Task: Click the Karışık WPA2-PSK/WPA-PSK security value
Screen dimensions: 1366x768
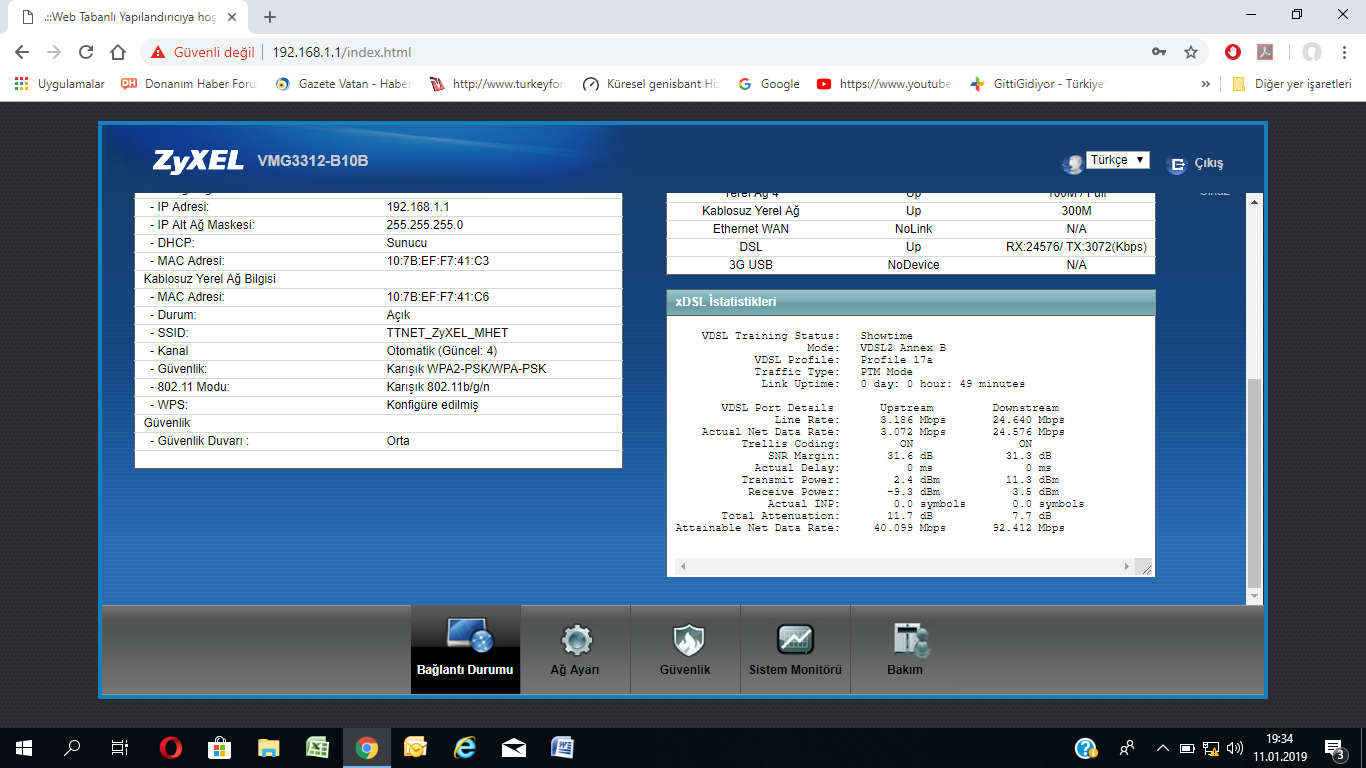Action: pos(466,369)
